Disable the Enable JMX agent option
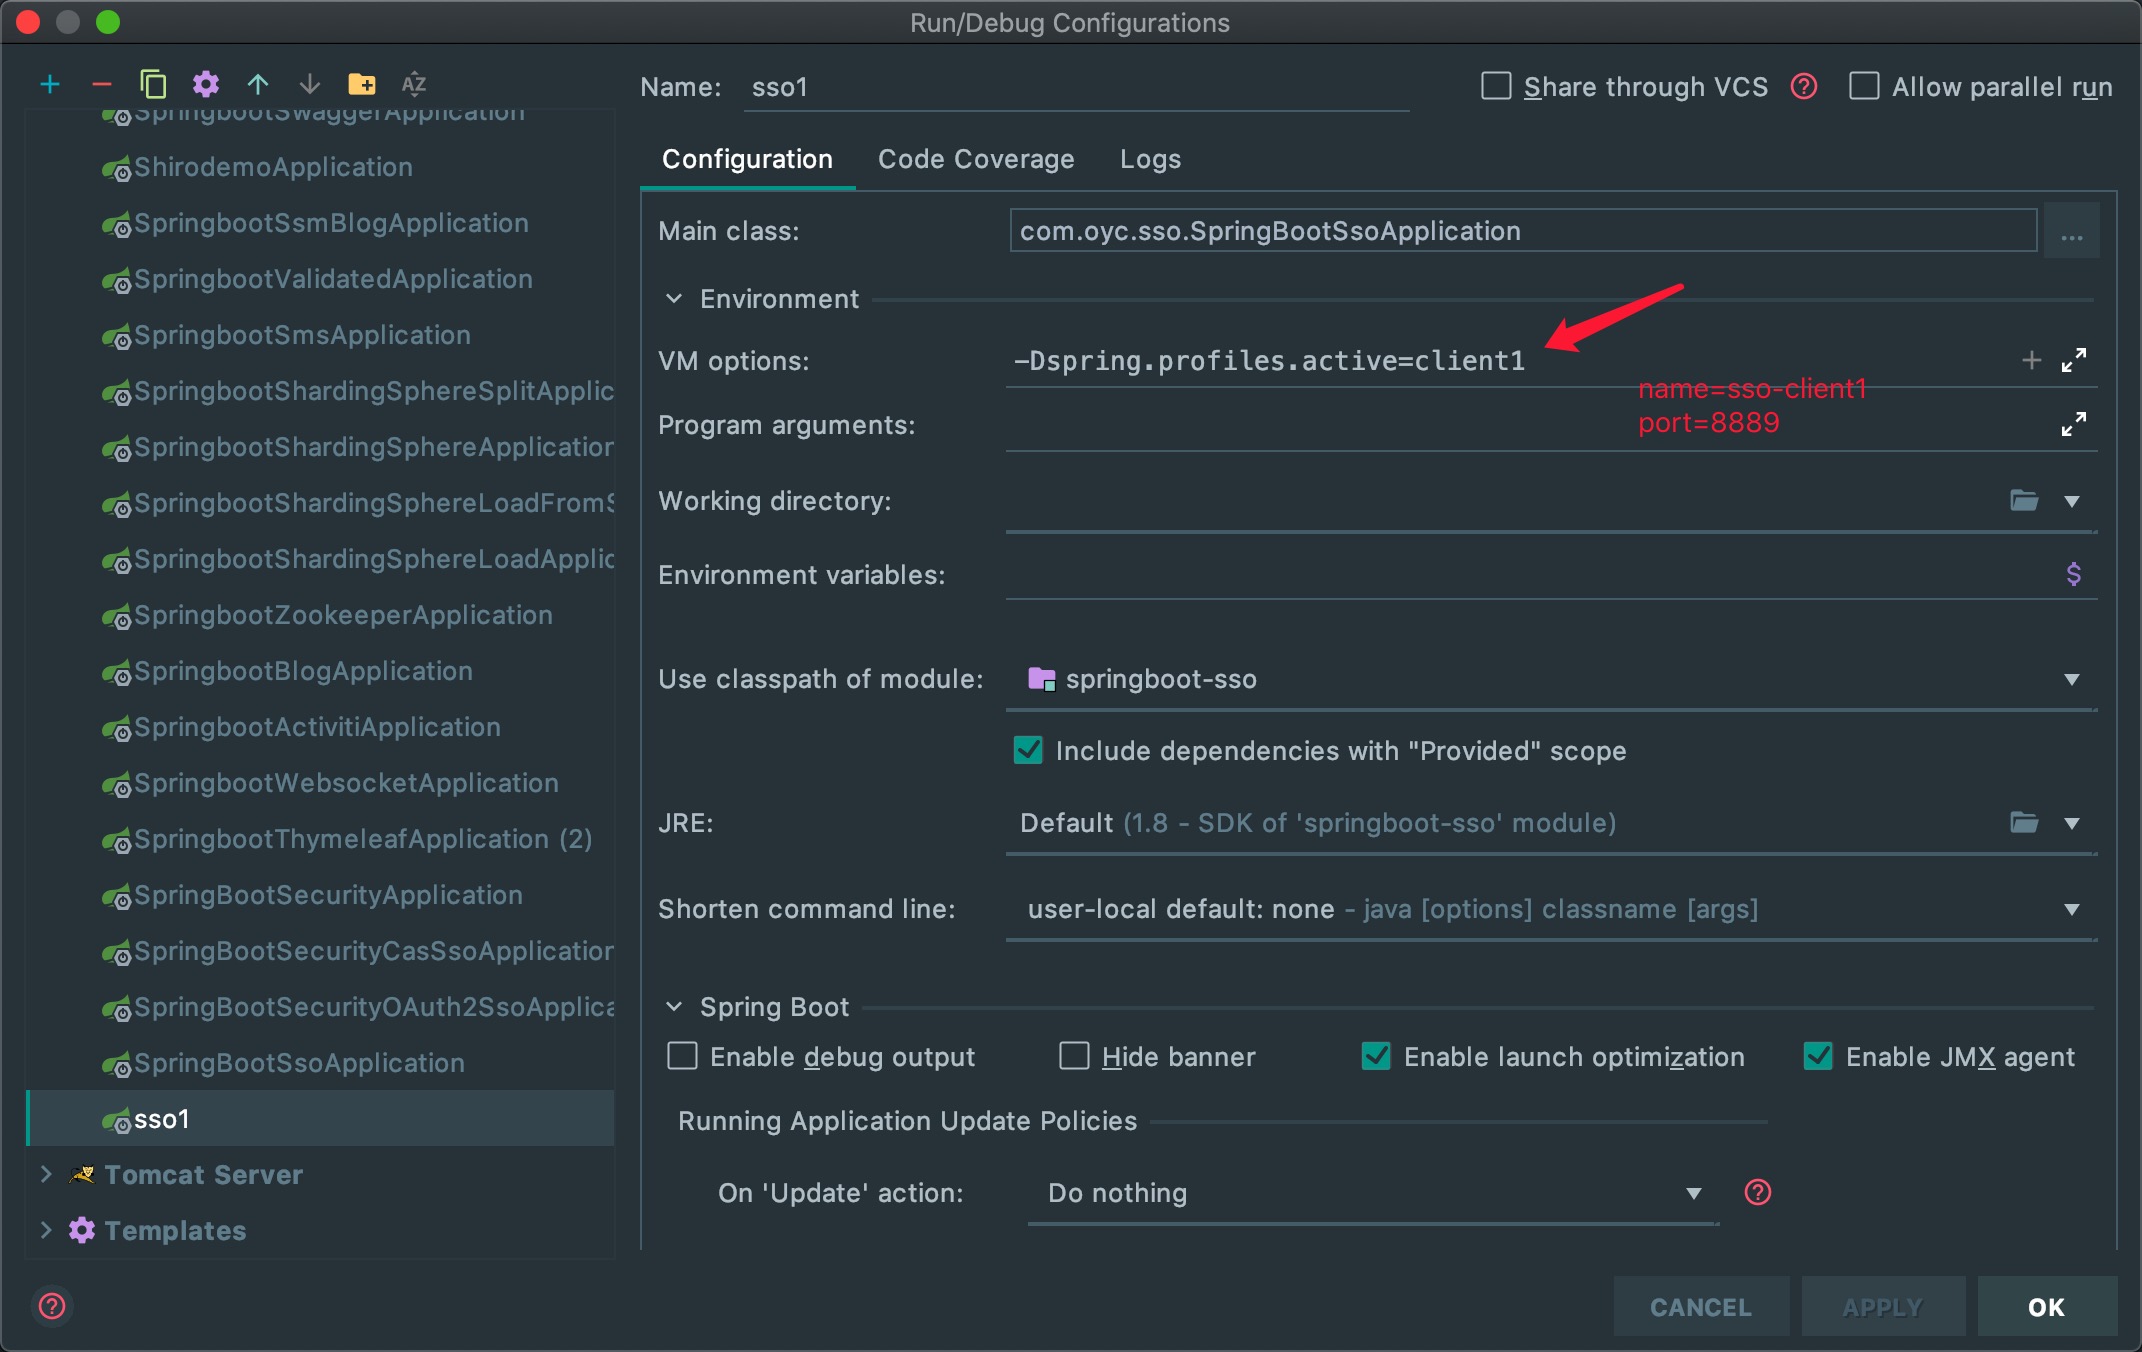2142x1352 pixels. click(x=1820, y=1056)
